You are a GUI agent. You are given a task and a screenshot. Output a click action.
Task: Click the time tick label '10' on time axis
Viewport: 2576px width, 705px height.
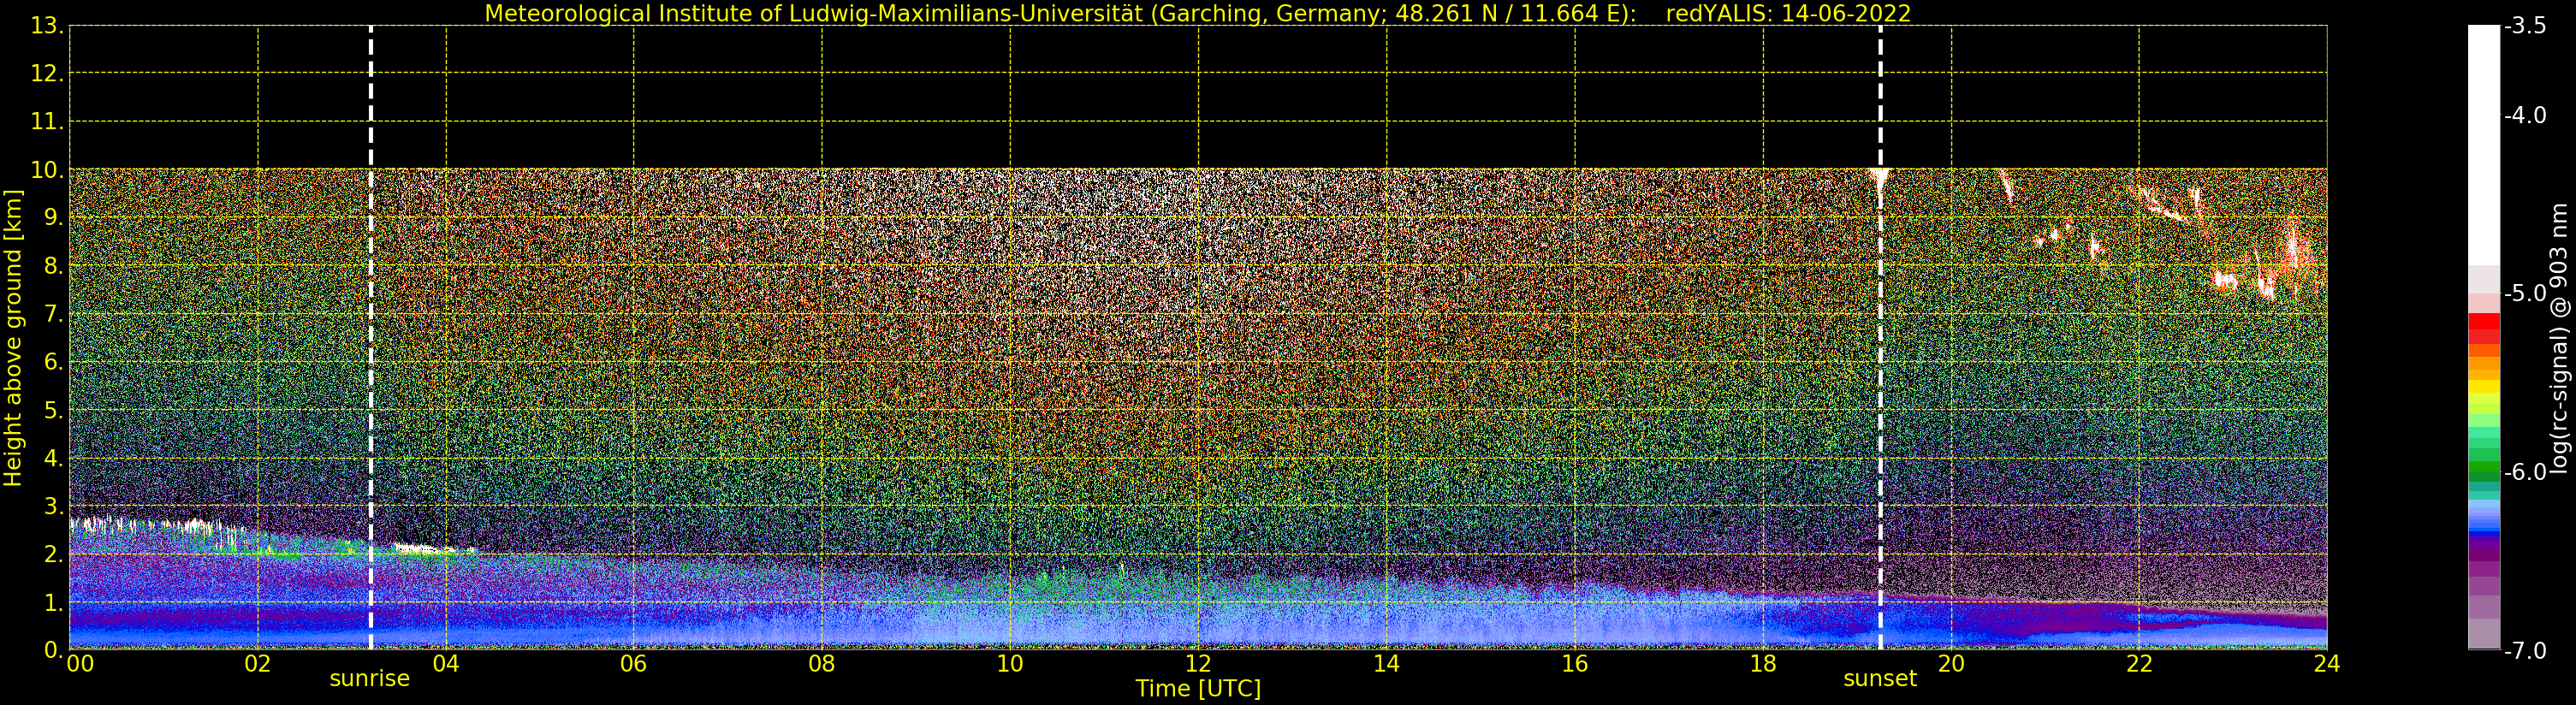click(x=1010, y=664)
